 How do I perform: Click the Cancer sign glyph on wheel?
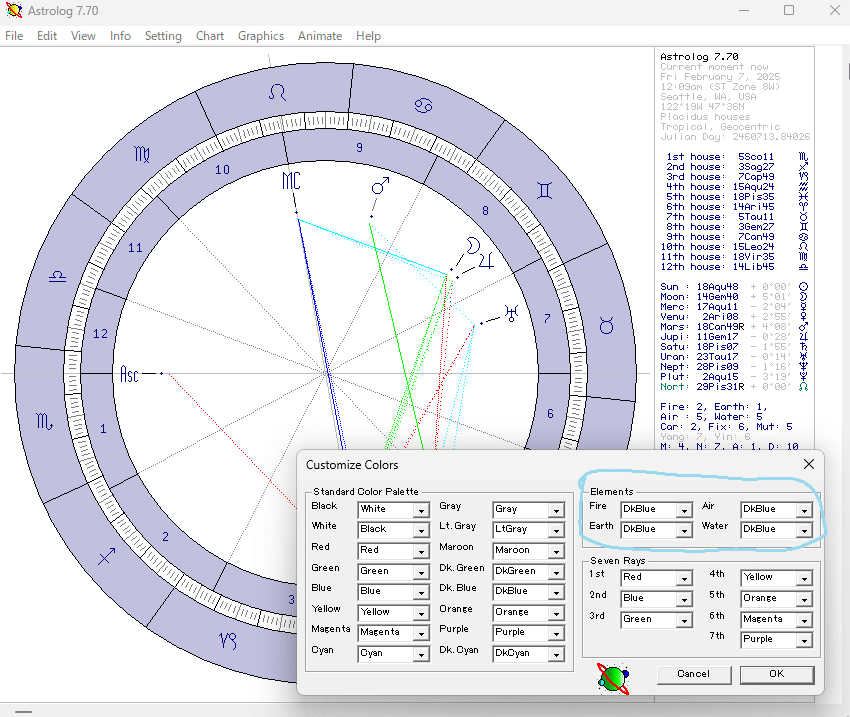tap(423, 105)
